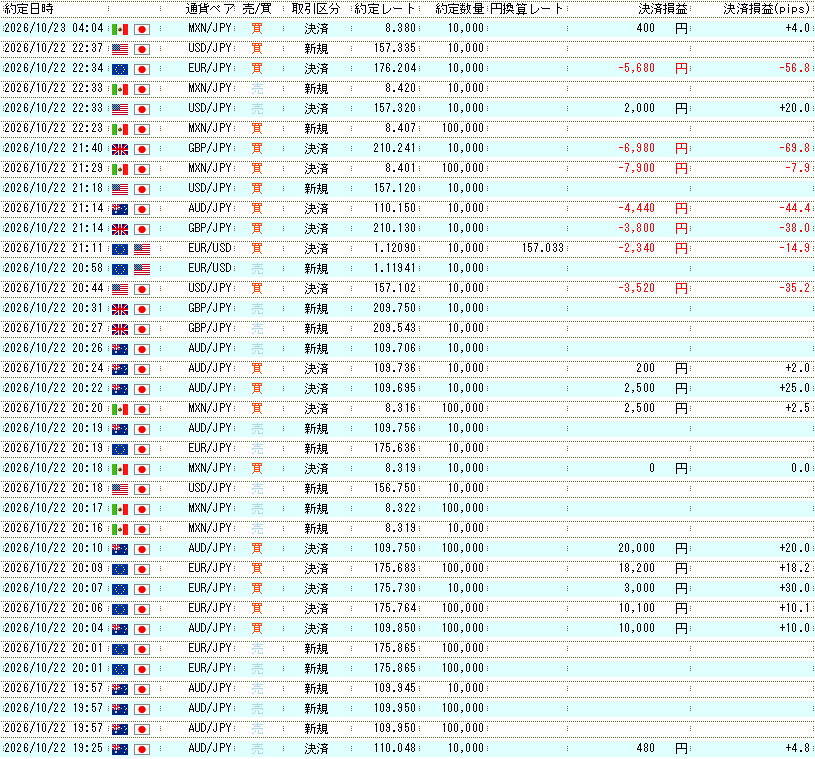
Task: Click the US flag in the 21:18 USD/JPY row
Action: point(120,189)
